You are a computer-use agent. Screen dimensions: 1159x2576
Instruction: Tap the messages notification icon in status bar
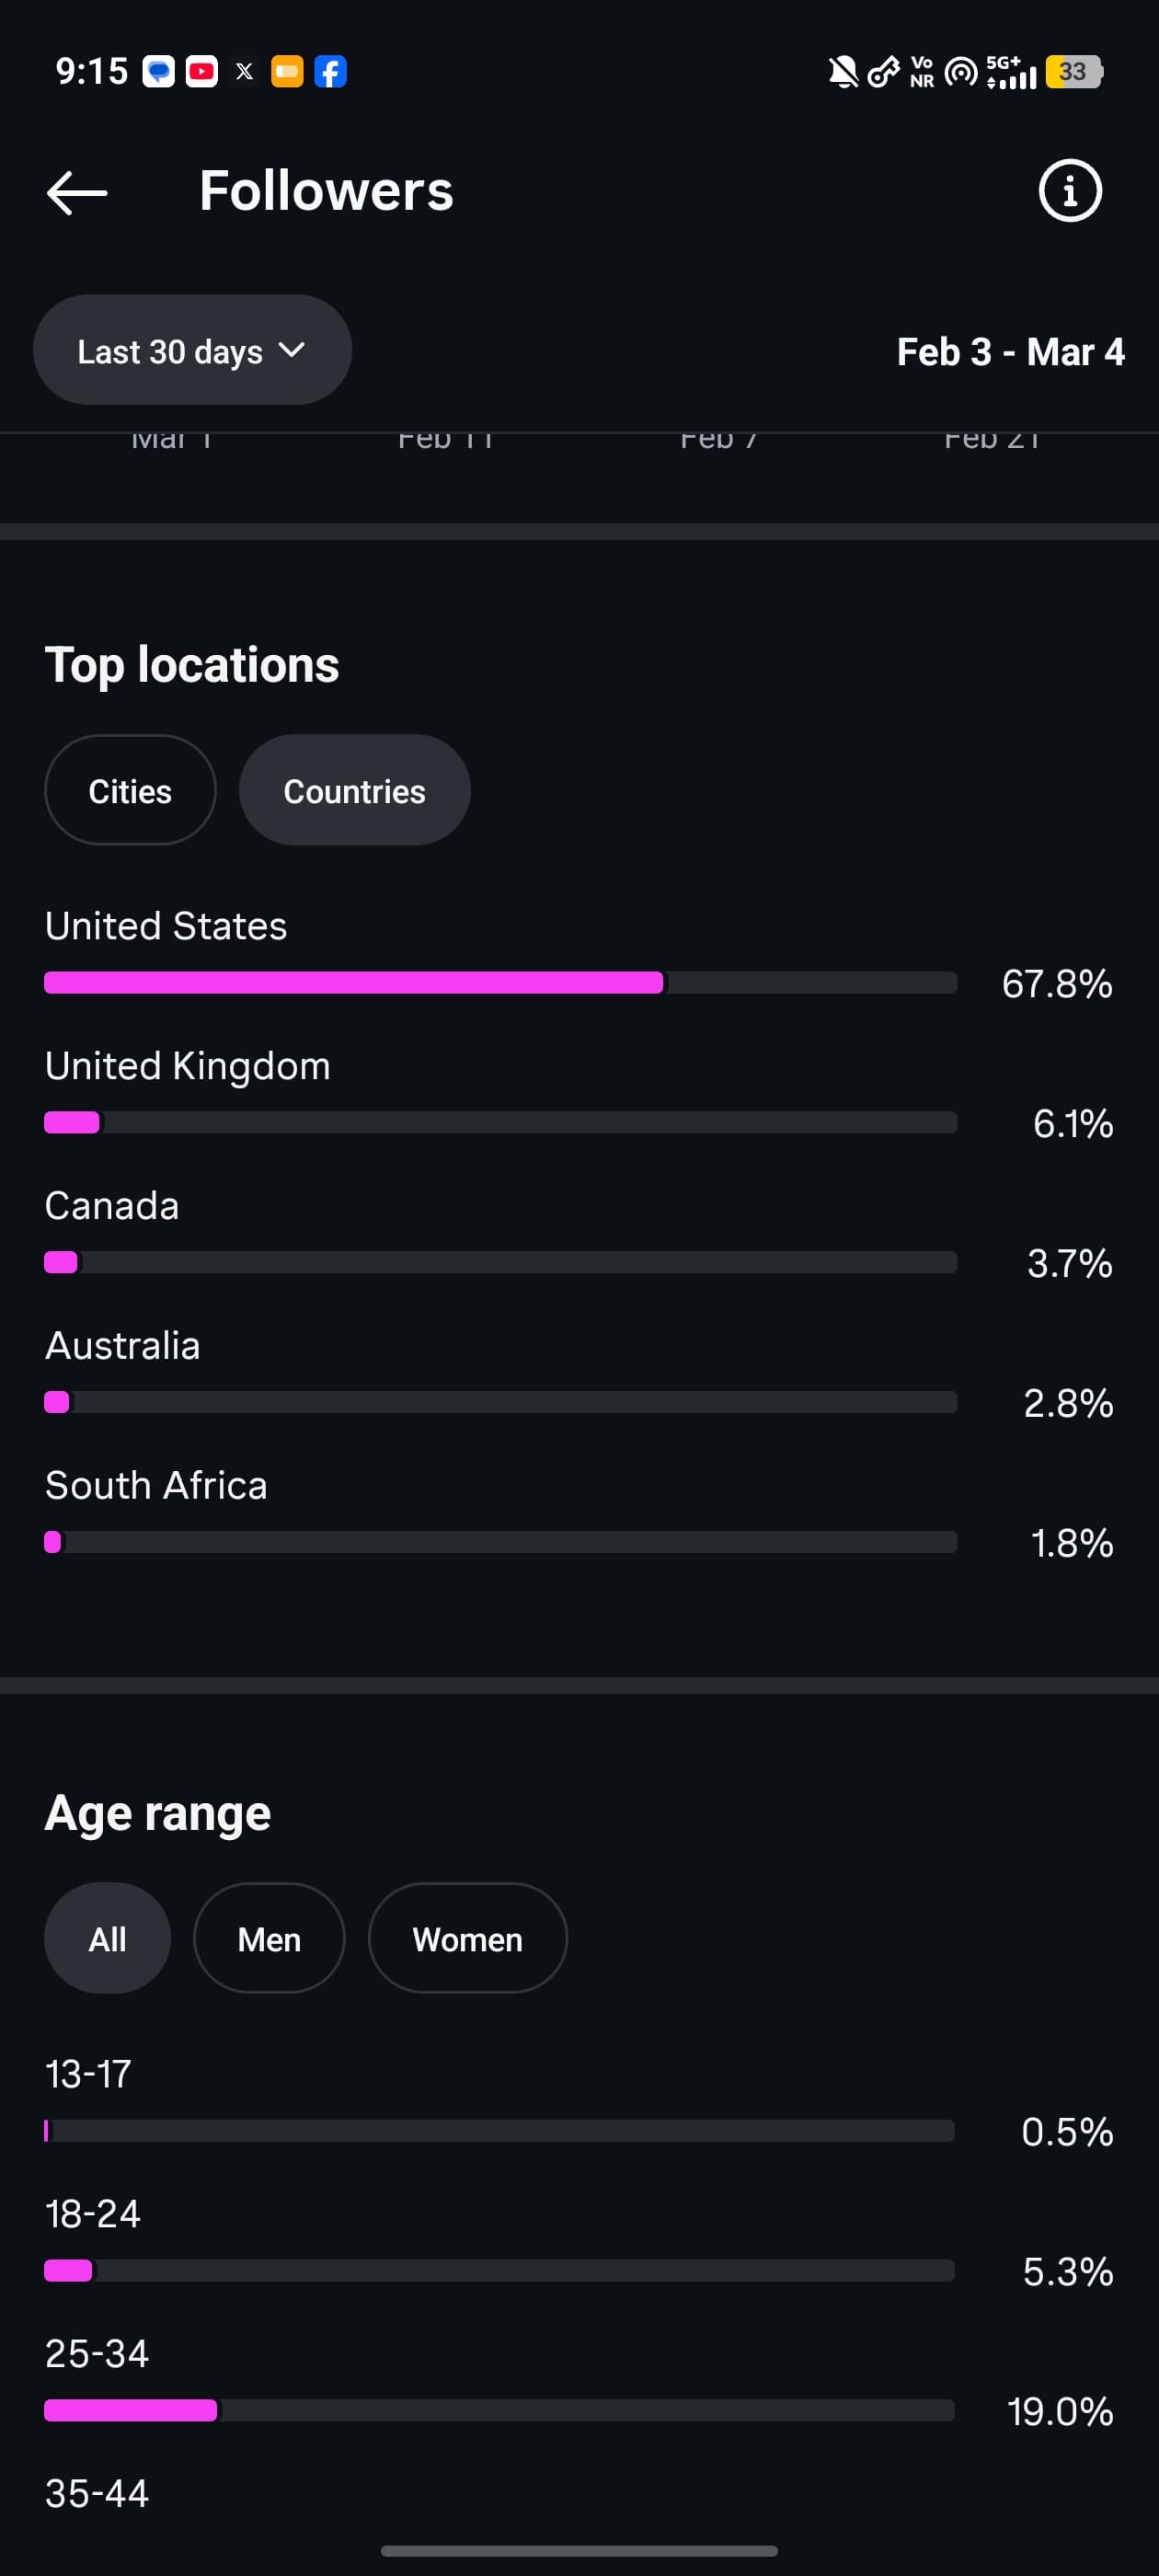pyautogui.click(x=158, y=72)
